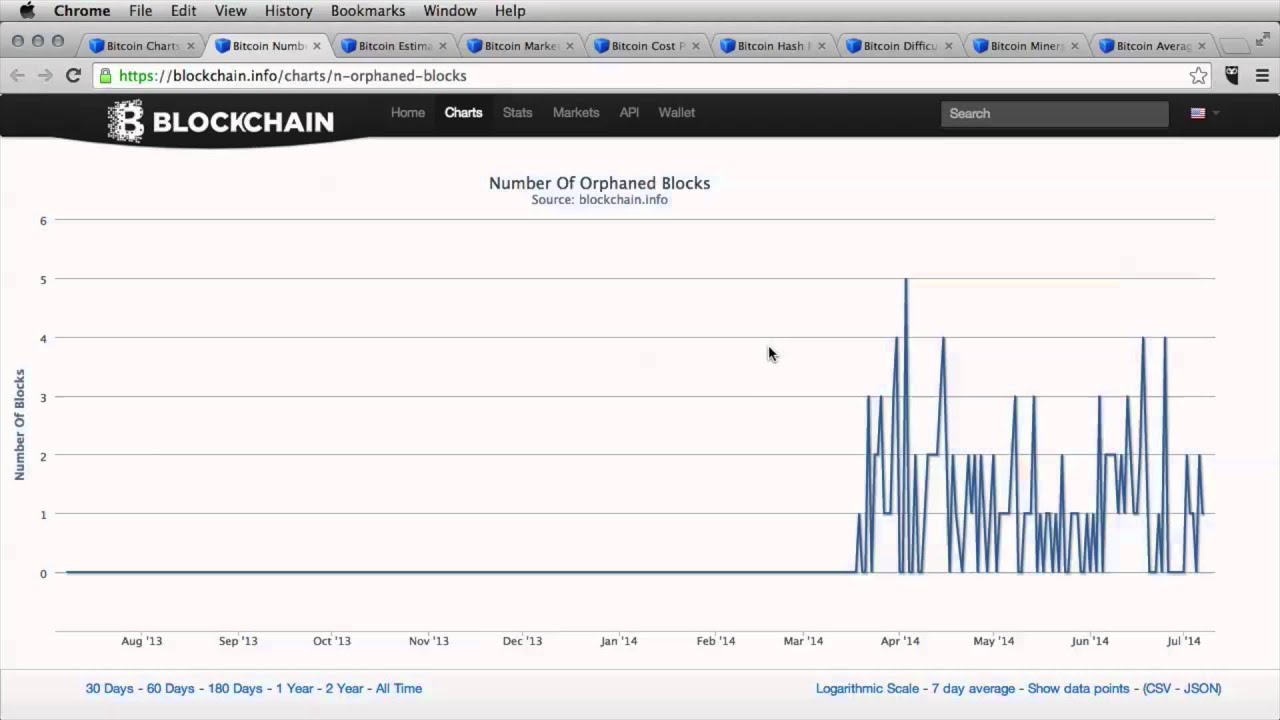
Task: Show 1 Year of chart data
Action: point(294,688)
